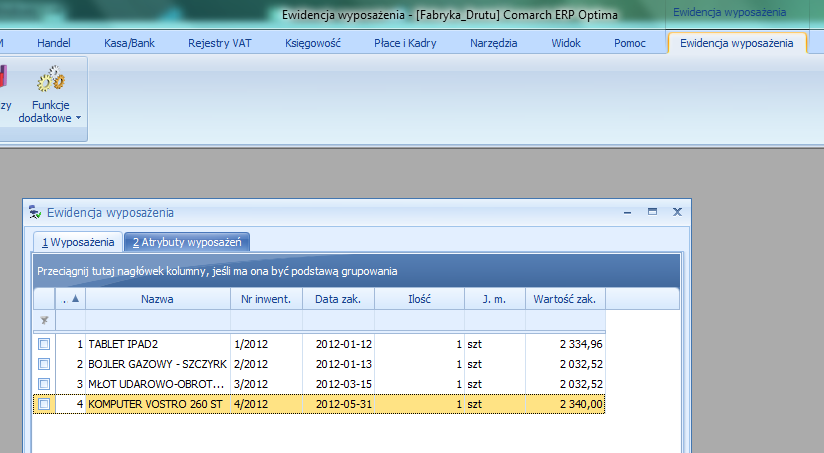Open the Rejestry VAT ribbon tab
The height and width of the screenshot is (453, 824).
pyautogui.click(x=220, y=43)
